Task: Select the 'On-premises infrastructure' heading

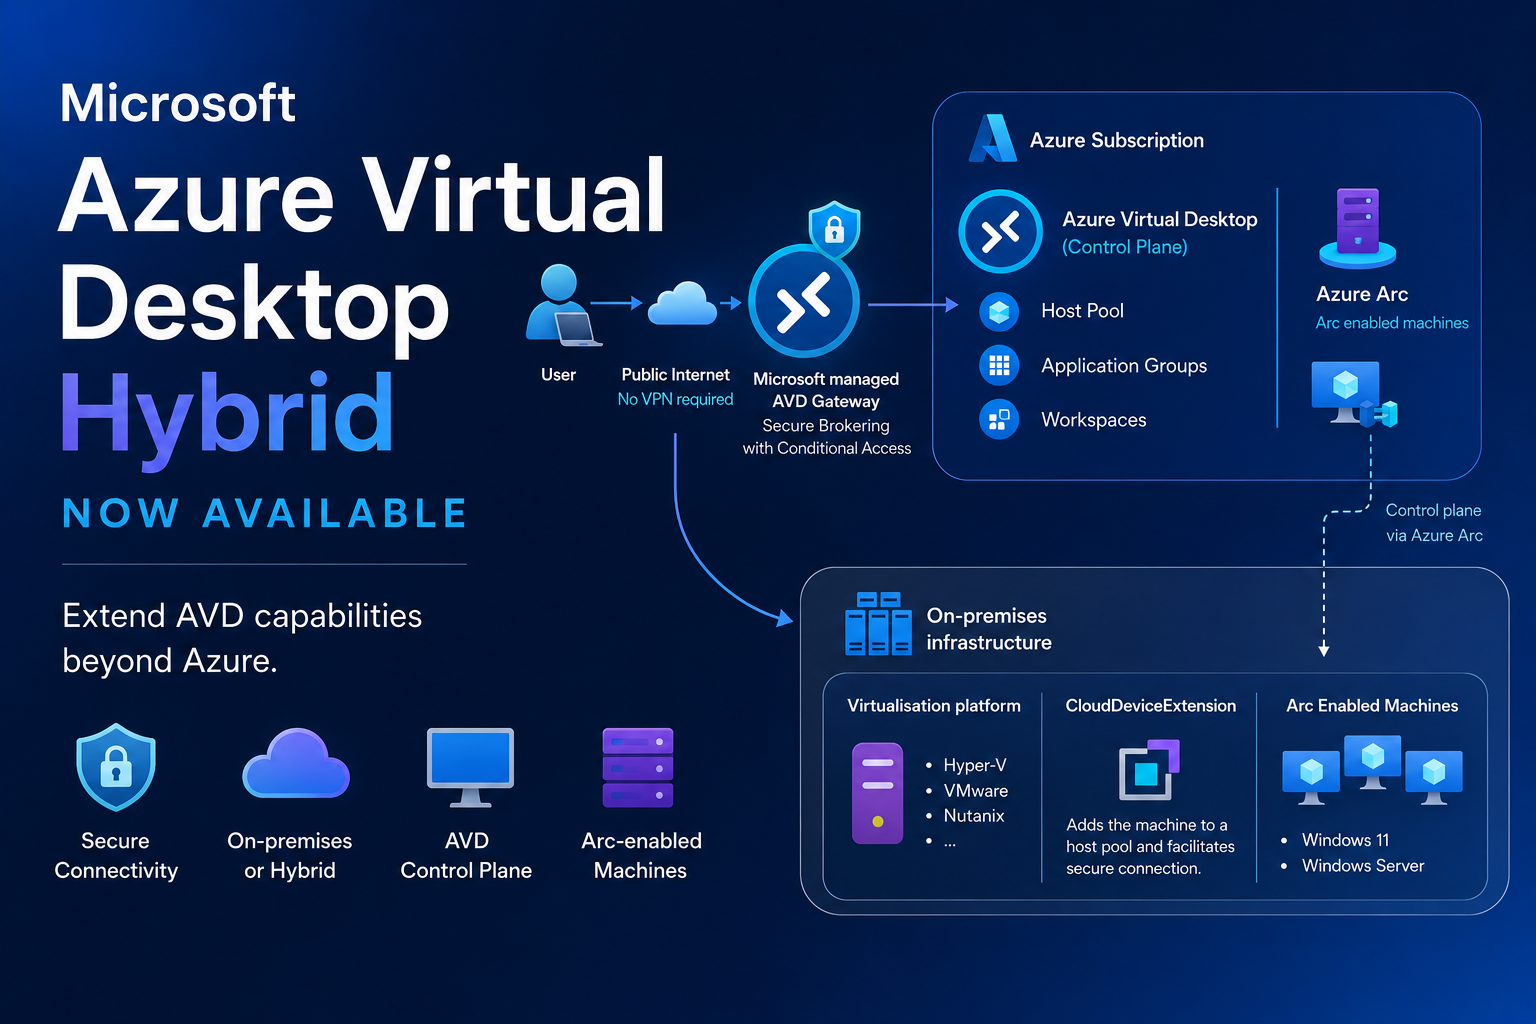Action: [x=989, y=629]
